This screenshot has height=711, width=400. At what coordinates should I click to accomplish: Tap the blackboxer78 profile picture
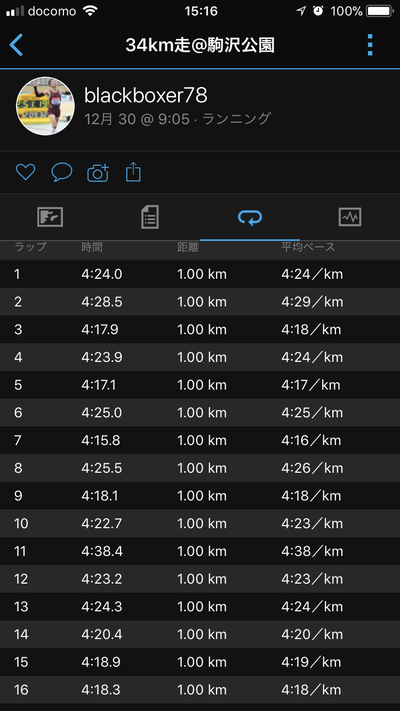tap(45, 106)
